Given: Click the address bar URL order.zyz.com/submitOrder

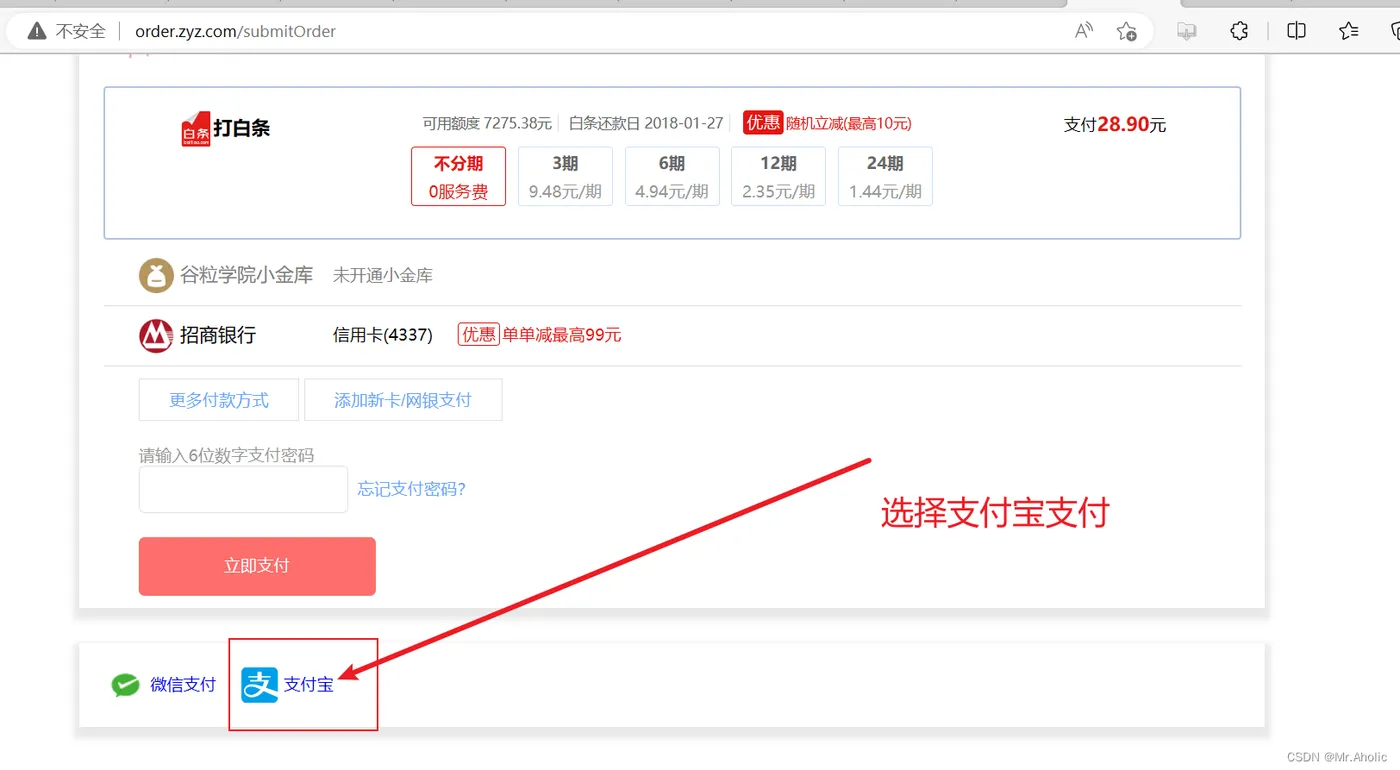Looking at the screenshot, I should click(x=236, y=31).
